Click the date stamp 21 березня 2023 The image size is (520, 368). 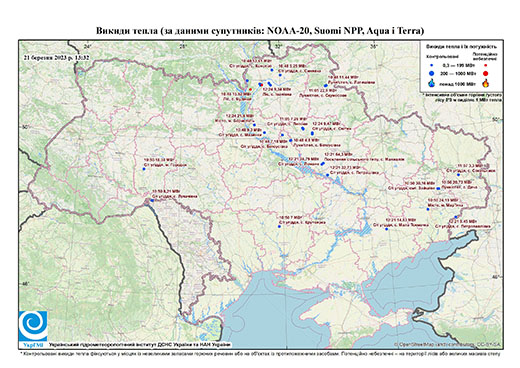[x=56, y=58]
